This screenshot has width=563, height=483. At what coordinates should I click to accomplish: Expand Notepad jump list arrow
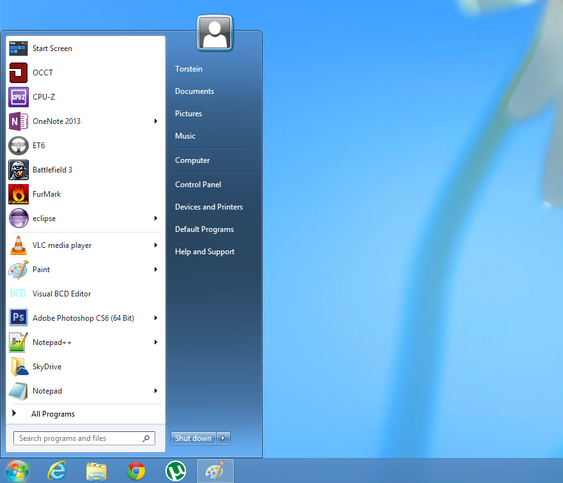coord(155,391)
